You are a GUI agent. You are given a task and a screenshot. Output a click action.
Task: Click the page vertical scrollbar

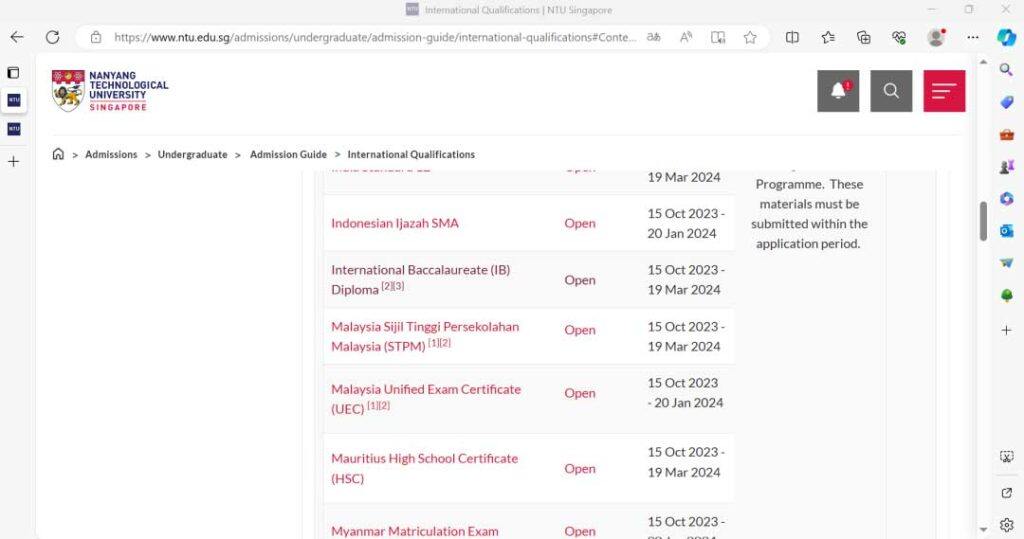click(x=983, y=220)
